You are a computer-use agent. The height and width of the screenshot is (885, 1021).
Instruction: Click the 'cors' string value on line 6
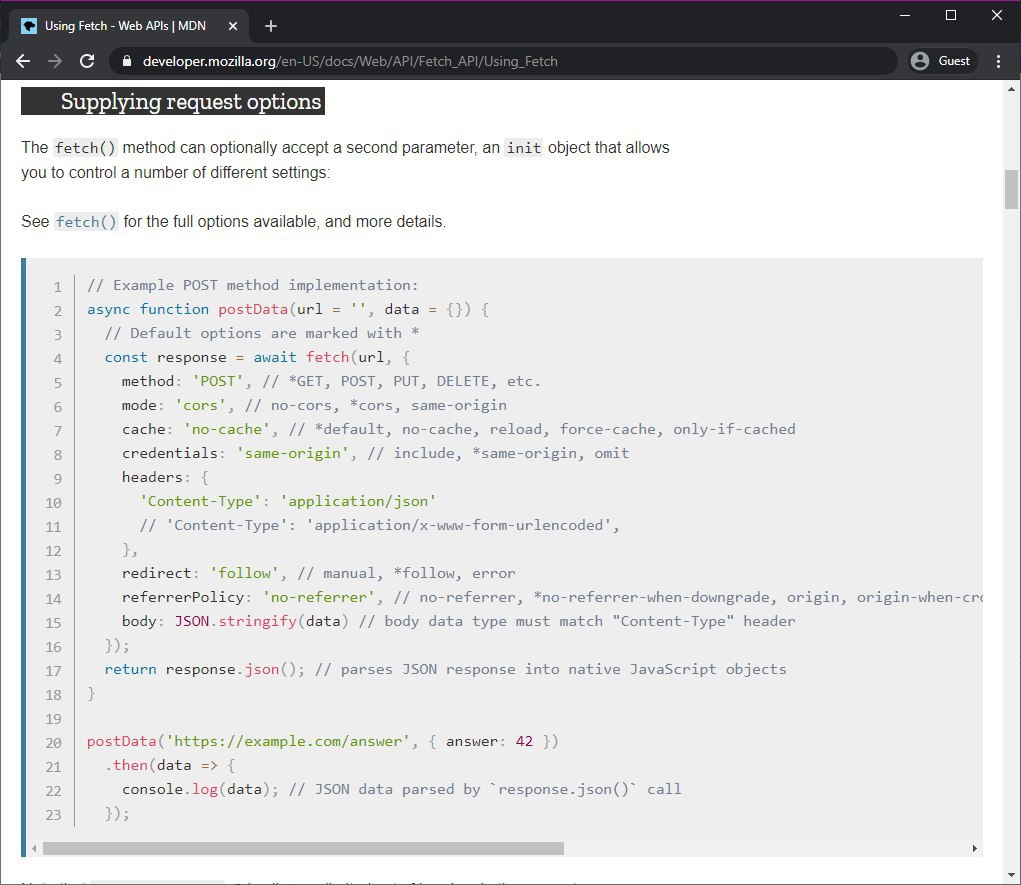pyautogui.click(x=200, y=405)
